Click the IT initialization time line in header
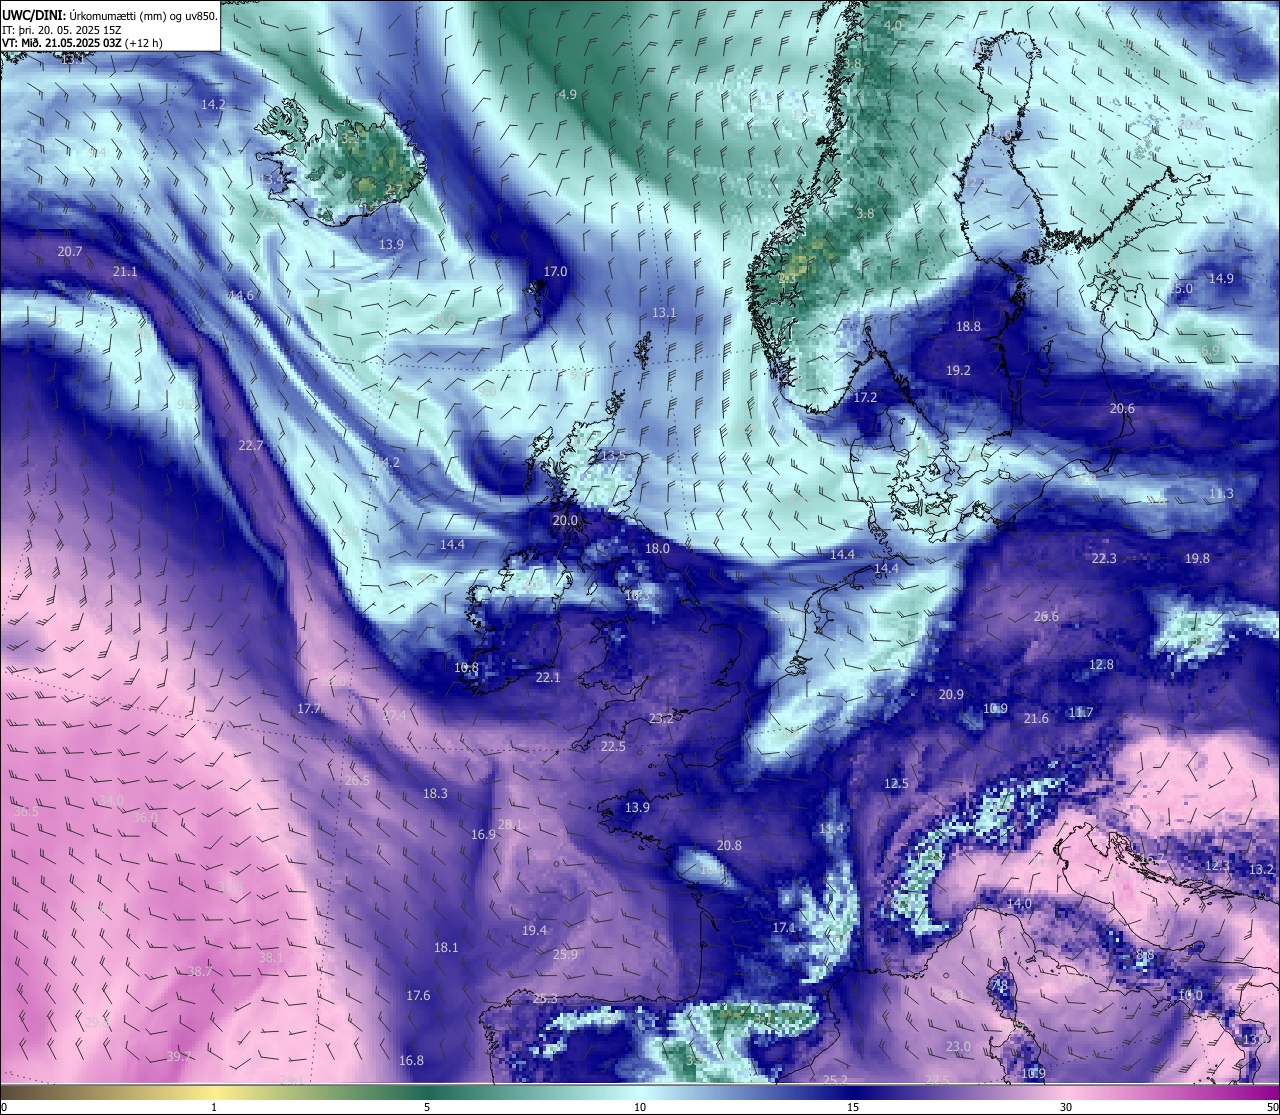This screenshot has height=1115, width=1280. click(62, 30)
